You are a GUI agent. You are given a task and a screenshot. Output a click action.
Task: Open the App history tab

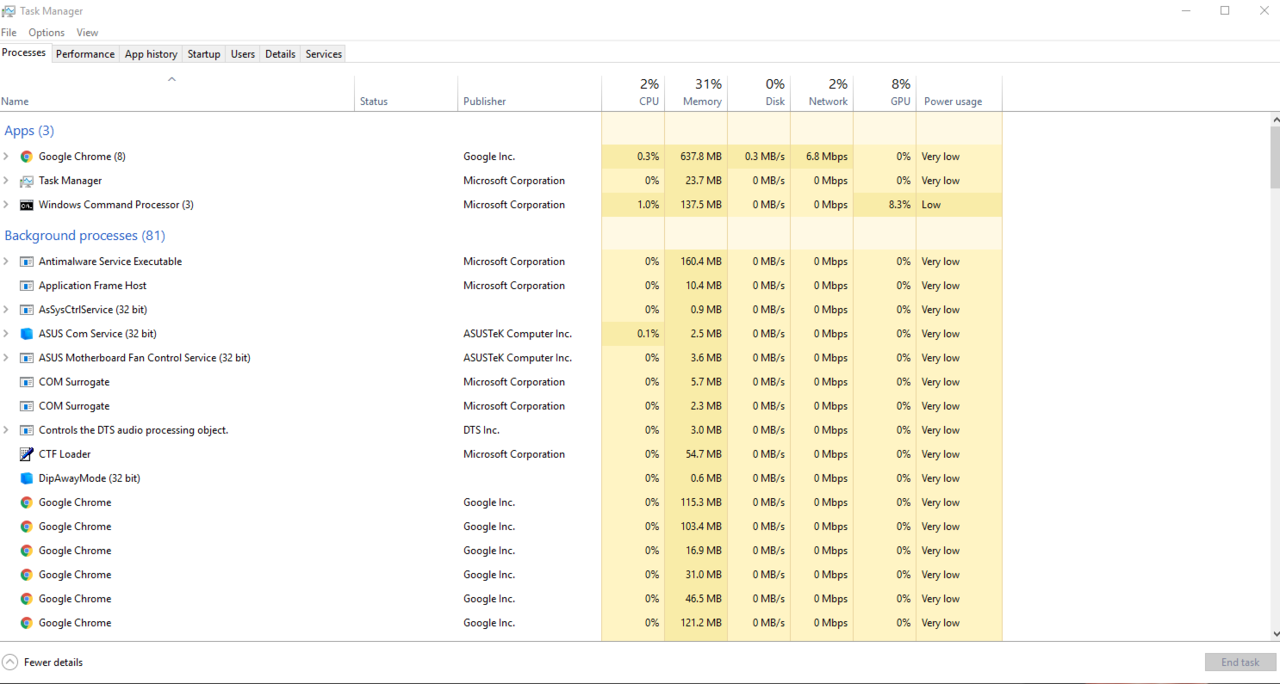(151, 54)
